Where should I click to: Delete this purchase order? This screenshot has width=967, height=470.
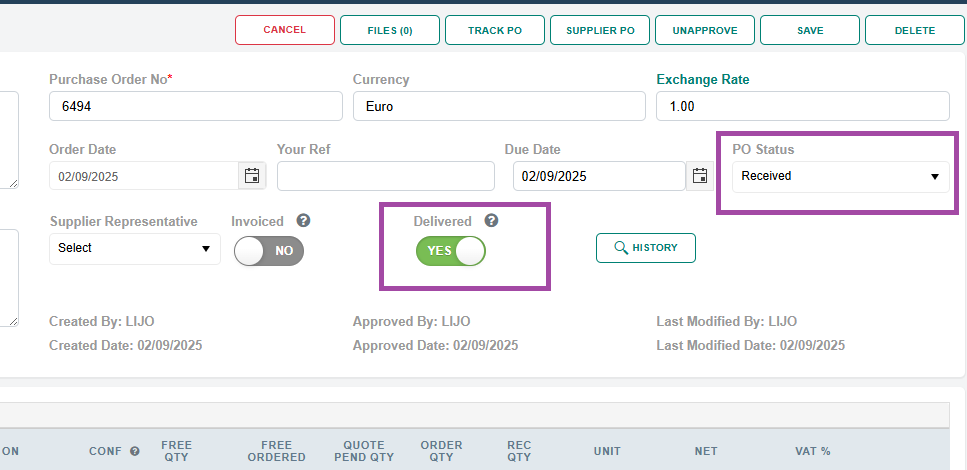pyautogui.click(x=914, y=30)
